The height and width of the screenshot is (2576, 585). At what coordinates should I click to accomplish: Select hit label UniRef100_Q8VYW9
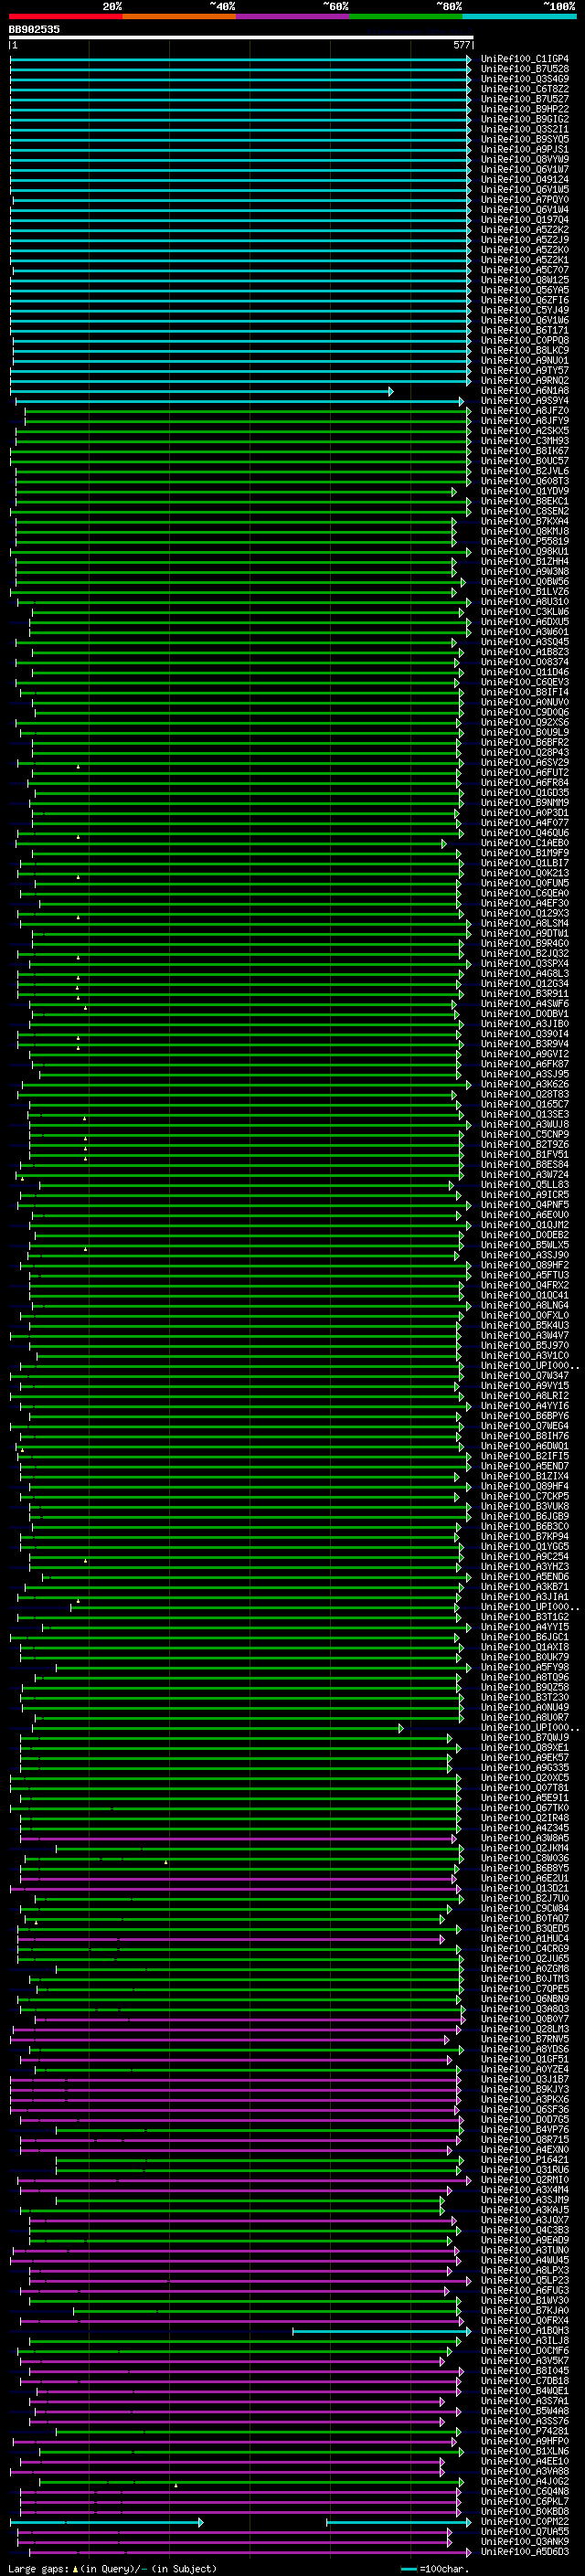tap(524, 159)
